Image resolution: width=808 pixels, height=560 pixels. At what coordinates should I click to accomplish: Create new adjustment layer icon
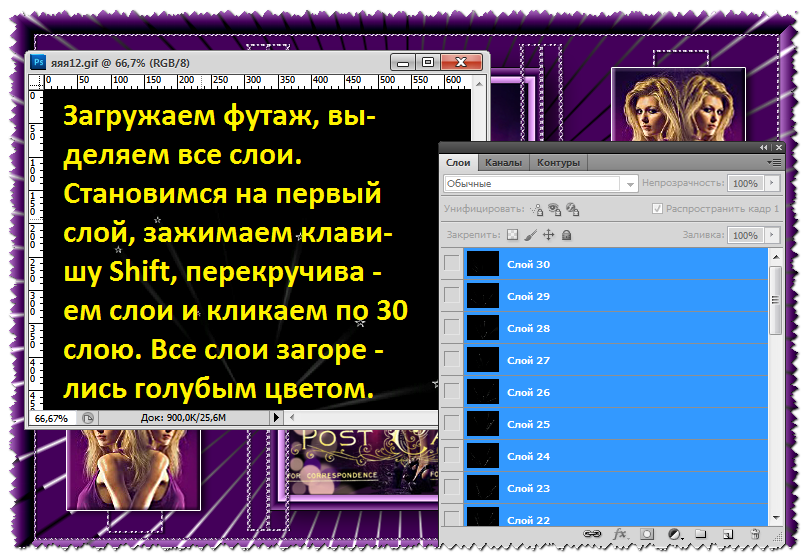point(675,534)
